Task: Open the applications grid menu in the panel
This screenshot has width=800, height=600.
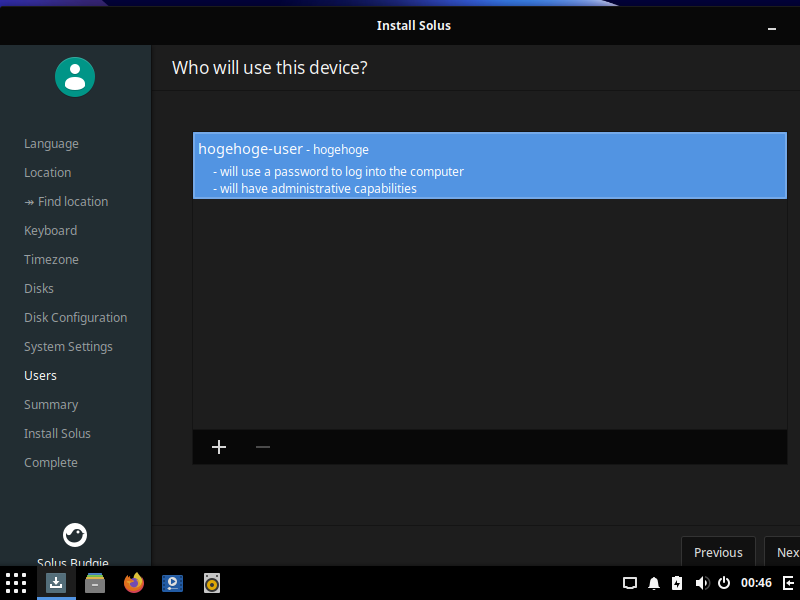Action: point(16,583)
